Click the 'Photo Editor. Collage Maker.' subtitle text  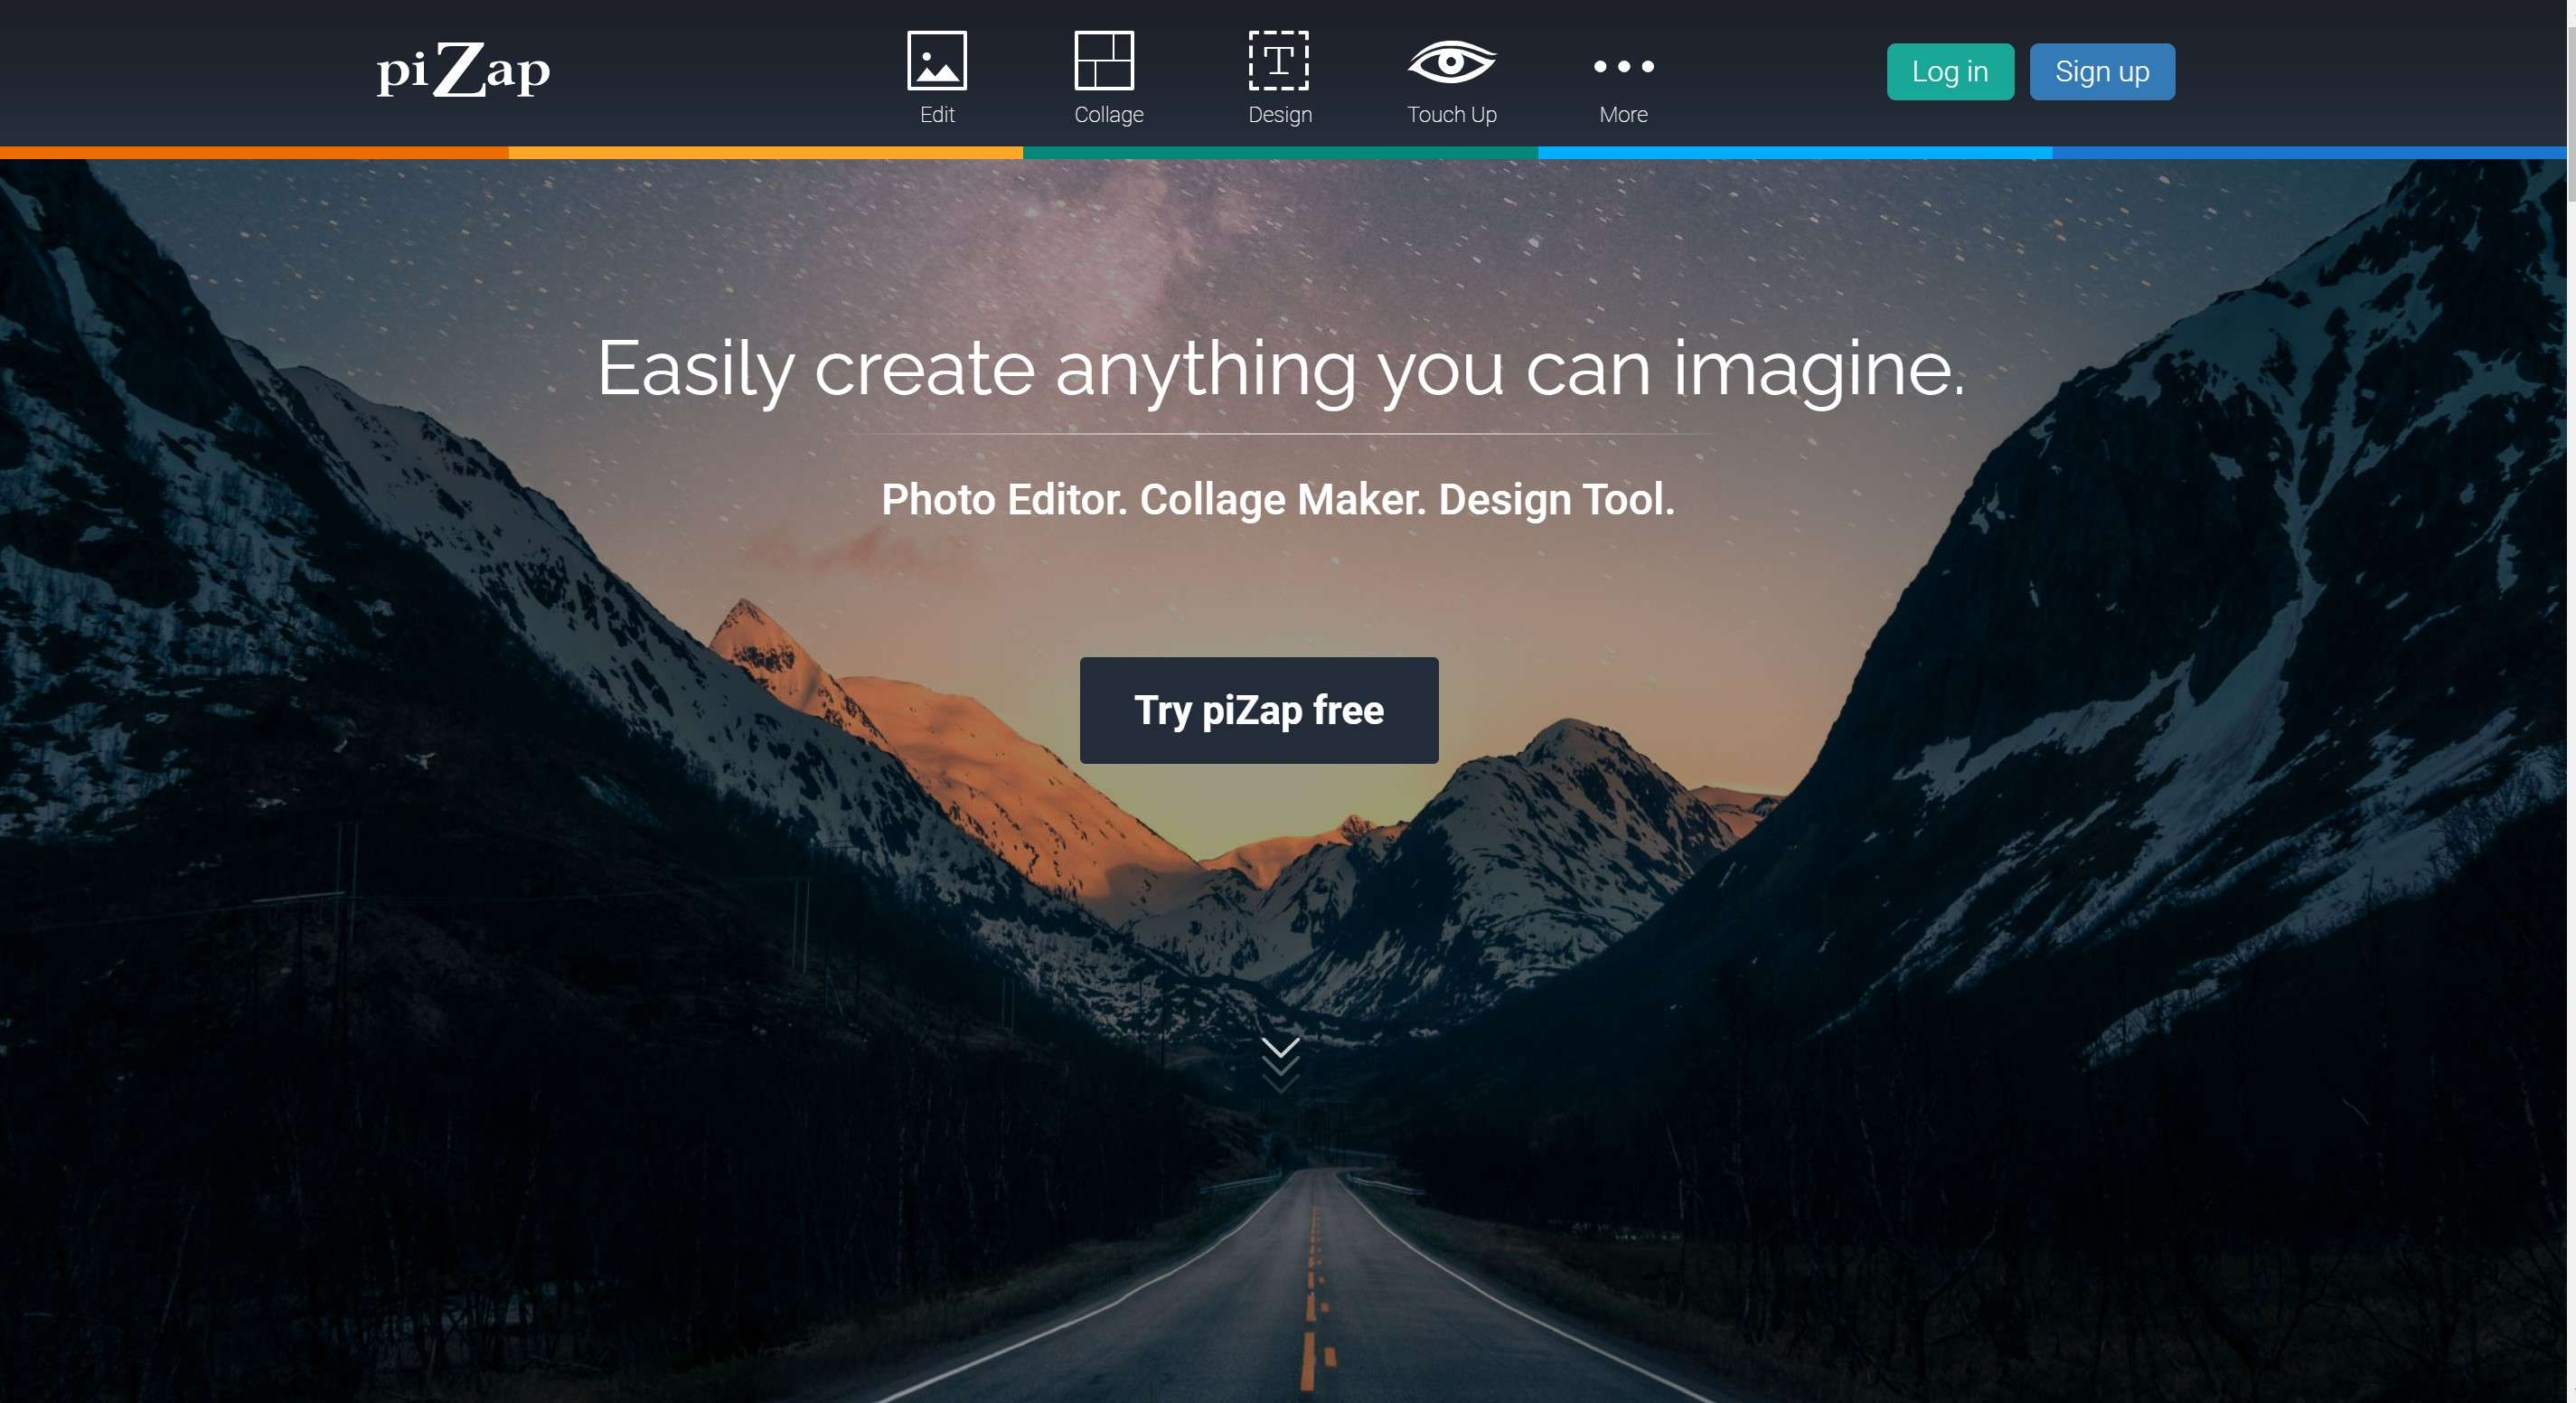[x=1281, y=500]
